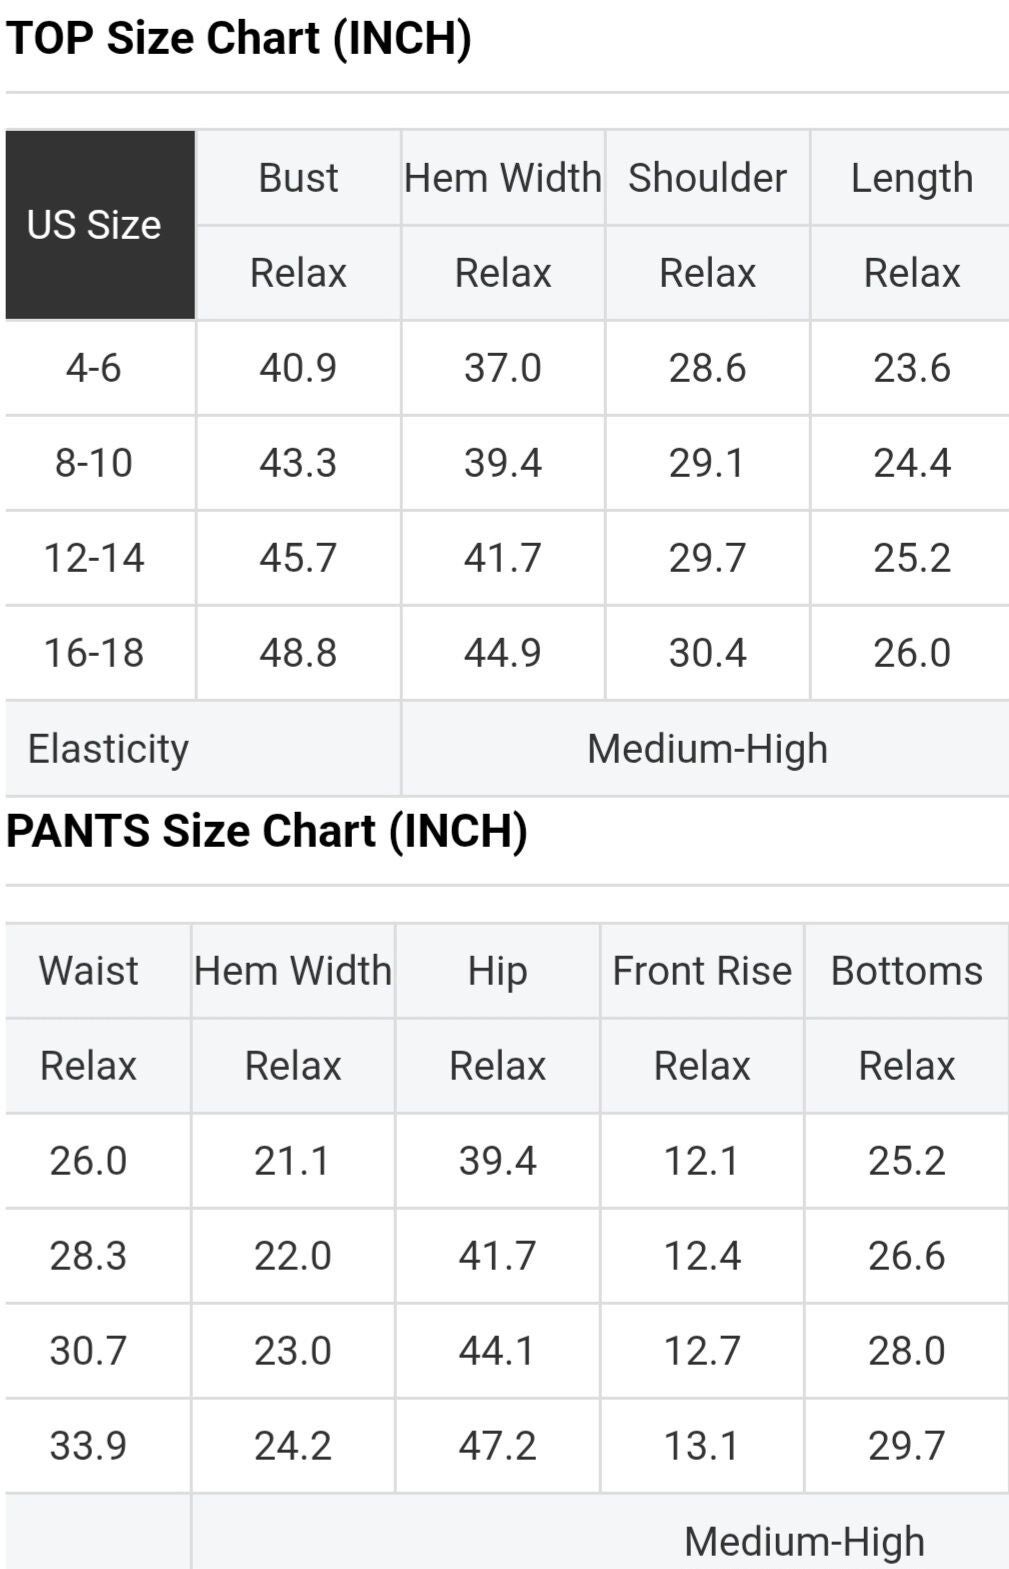Click the US Size header cell
This screenshot has width=1009, height=1569.
point(94,225)
